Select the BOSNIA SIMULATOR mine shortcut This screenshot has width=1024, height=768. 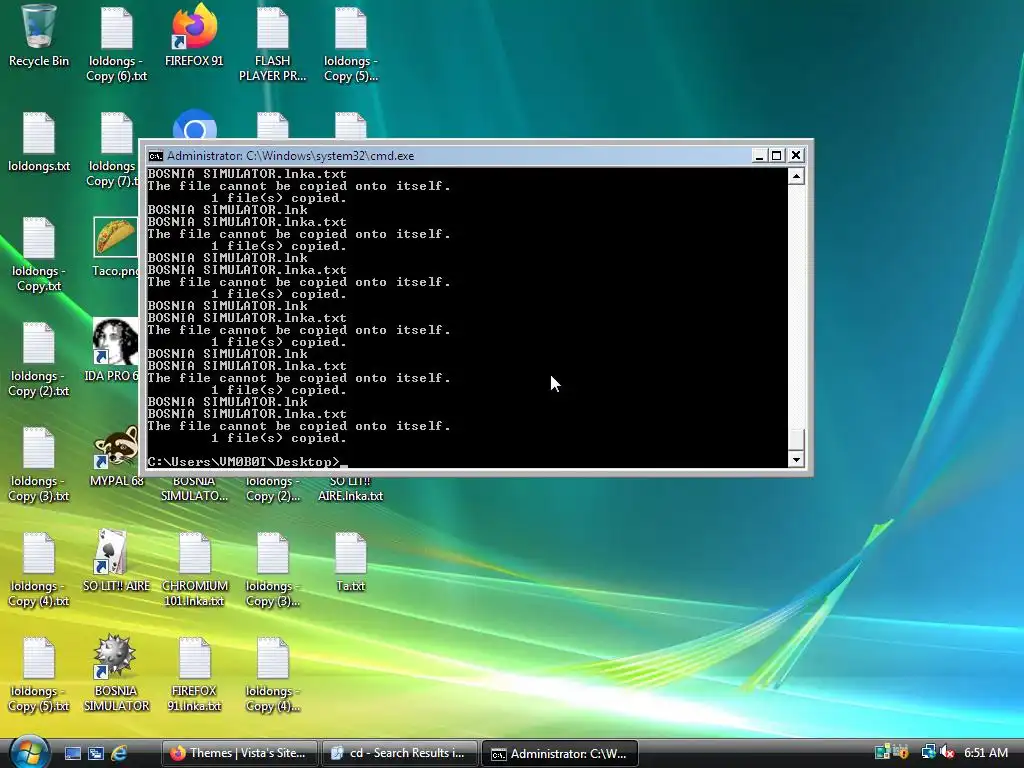(x=116, y=673)
